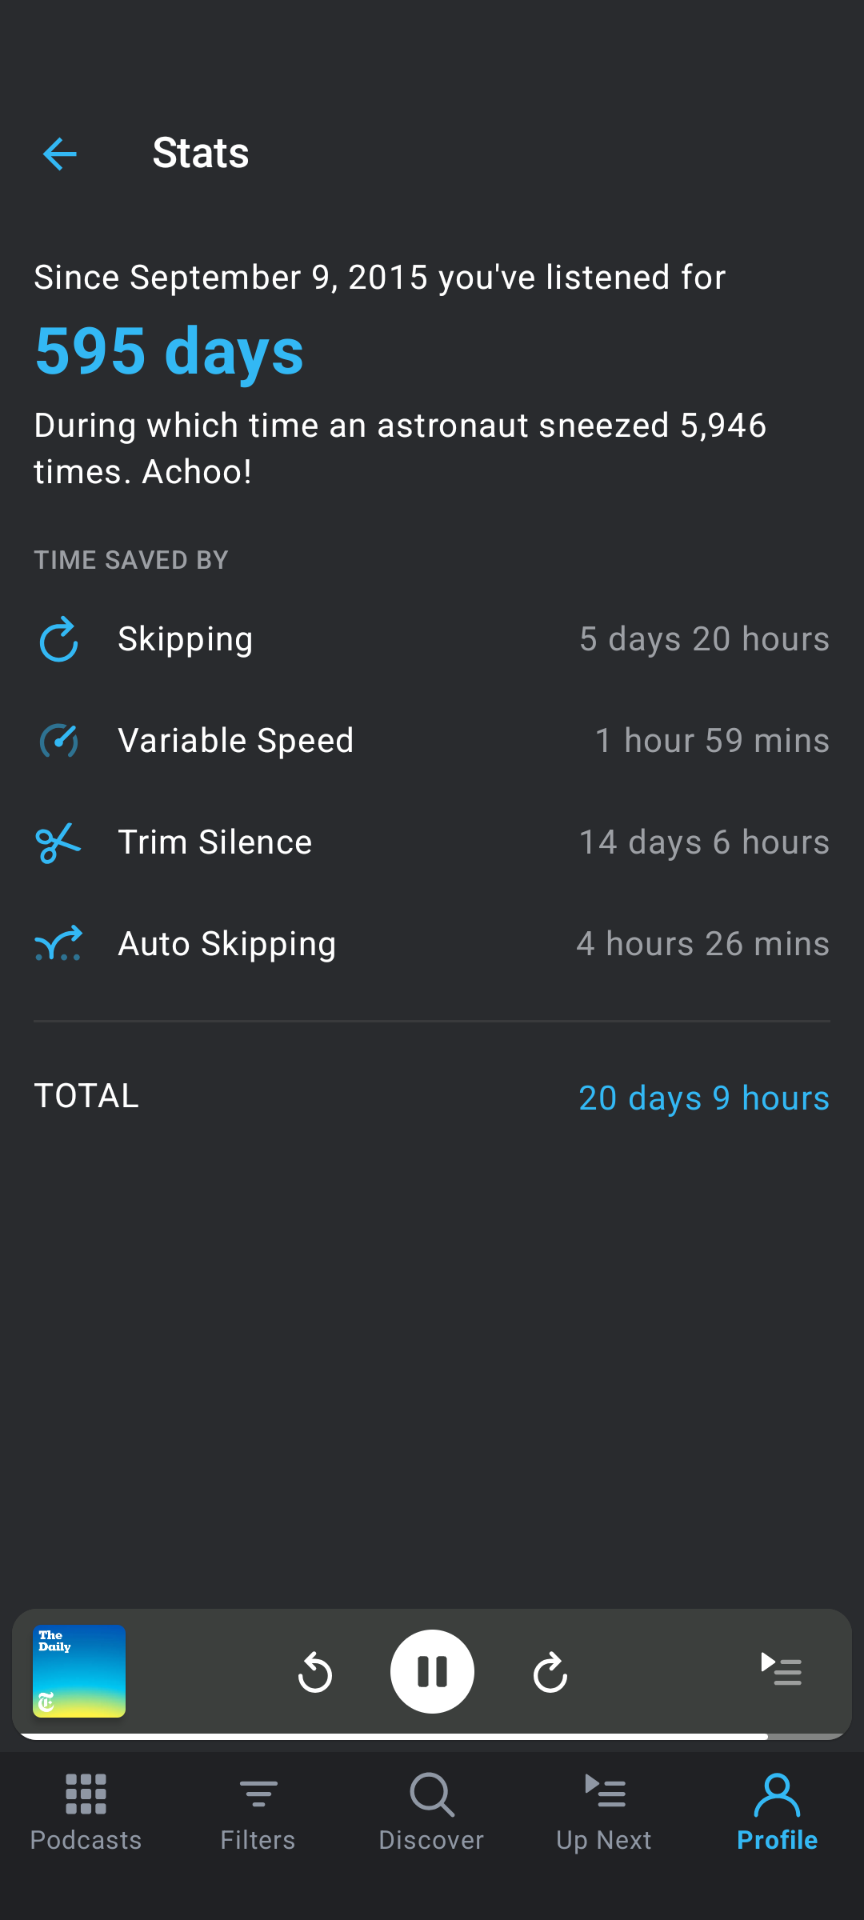Switch to the Podcasts tab
Image resolution: width=864 pixels, height=1920 pixels.
[x=86, y=1812]
